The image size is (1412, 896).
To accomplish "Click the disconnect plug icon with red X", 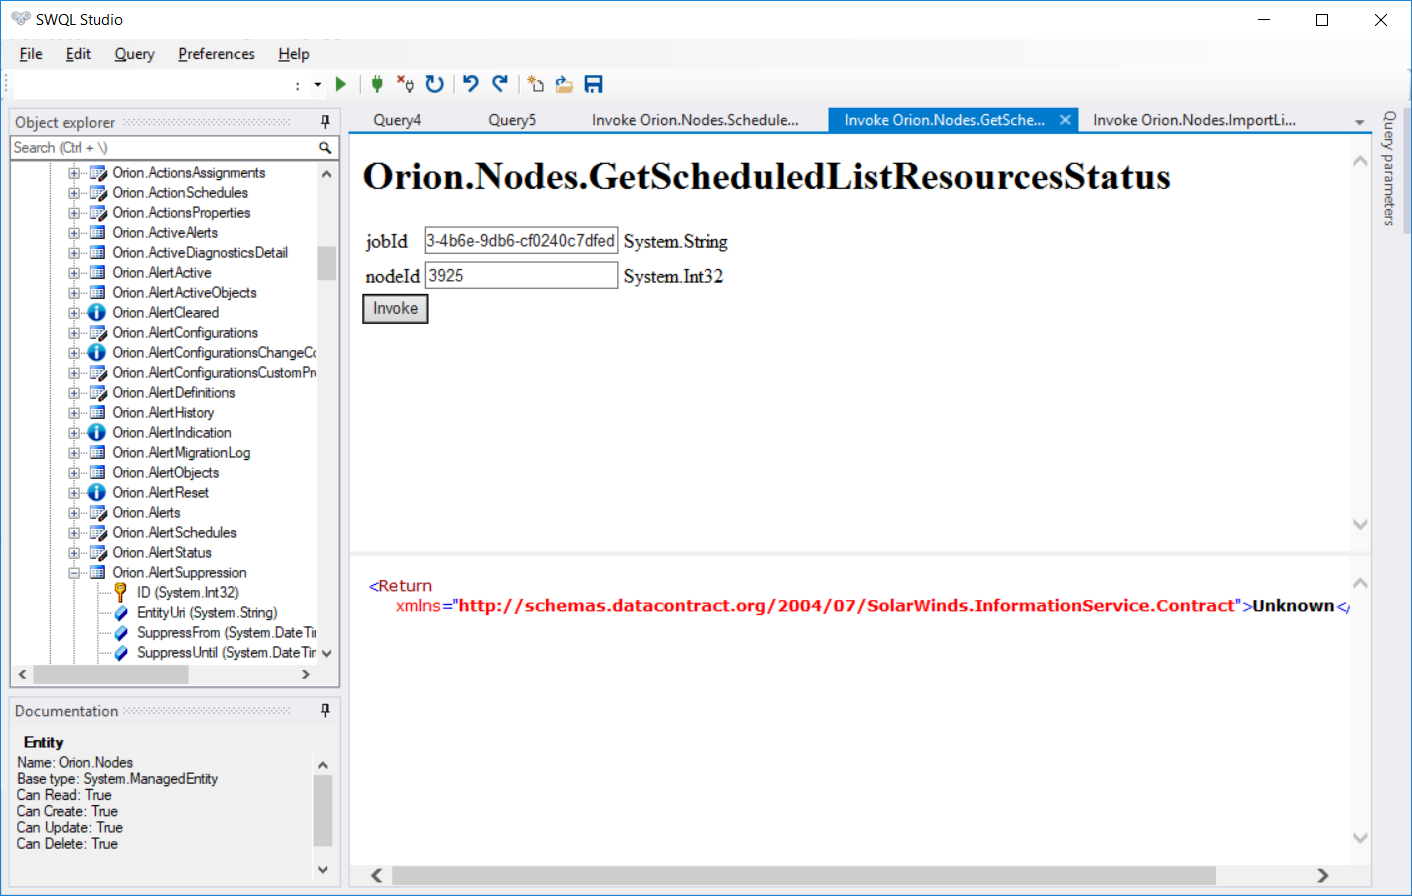I will coord(405,85).
